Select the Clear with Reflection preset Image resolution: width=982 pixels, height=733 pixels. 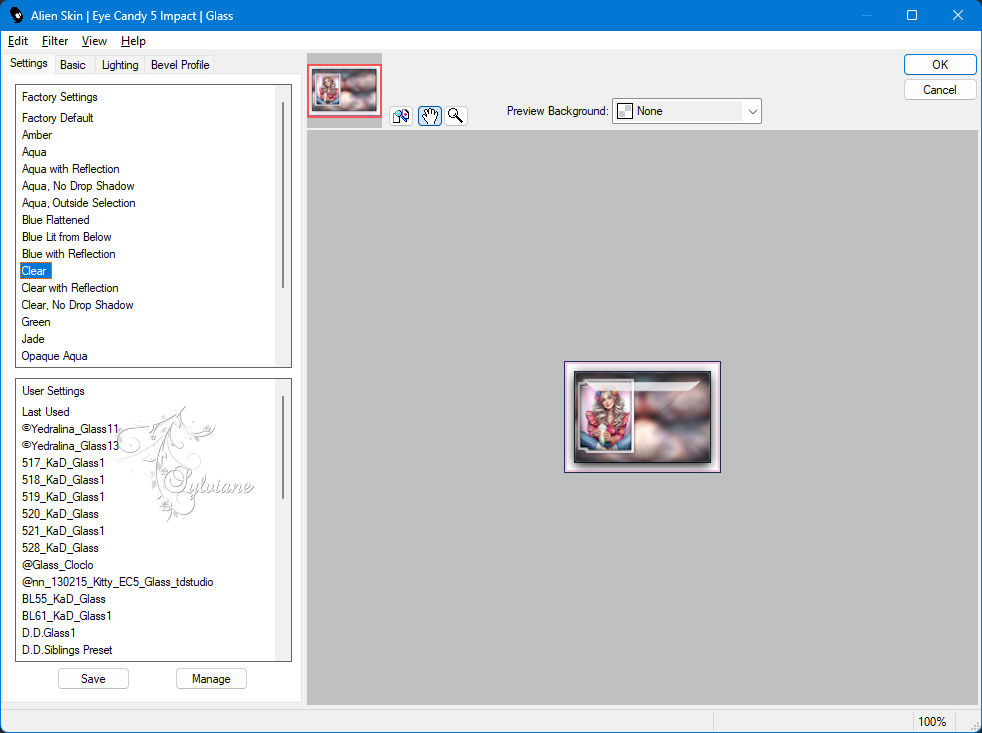[70, 288]
